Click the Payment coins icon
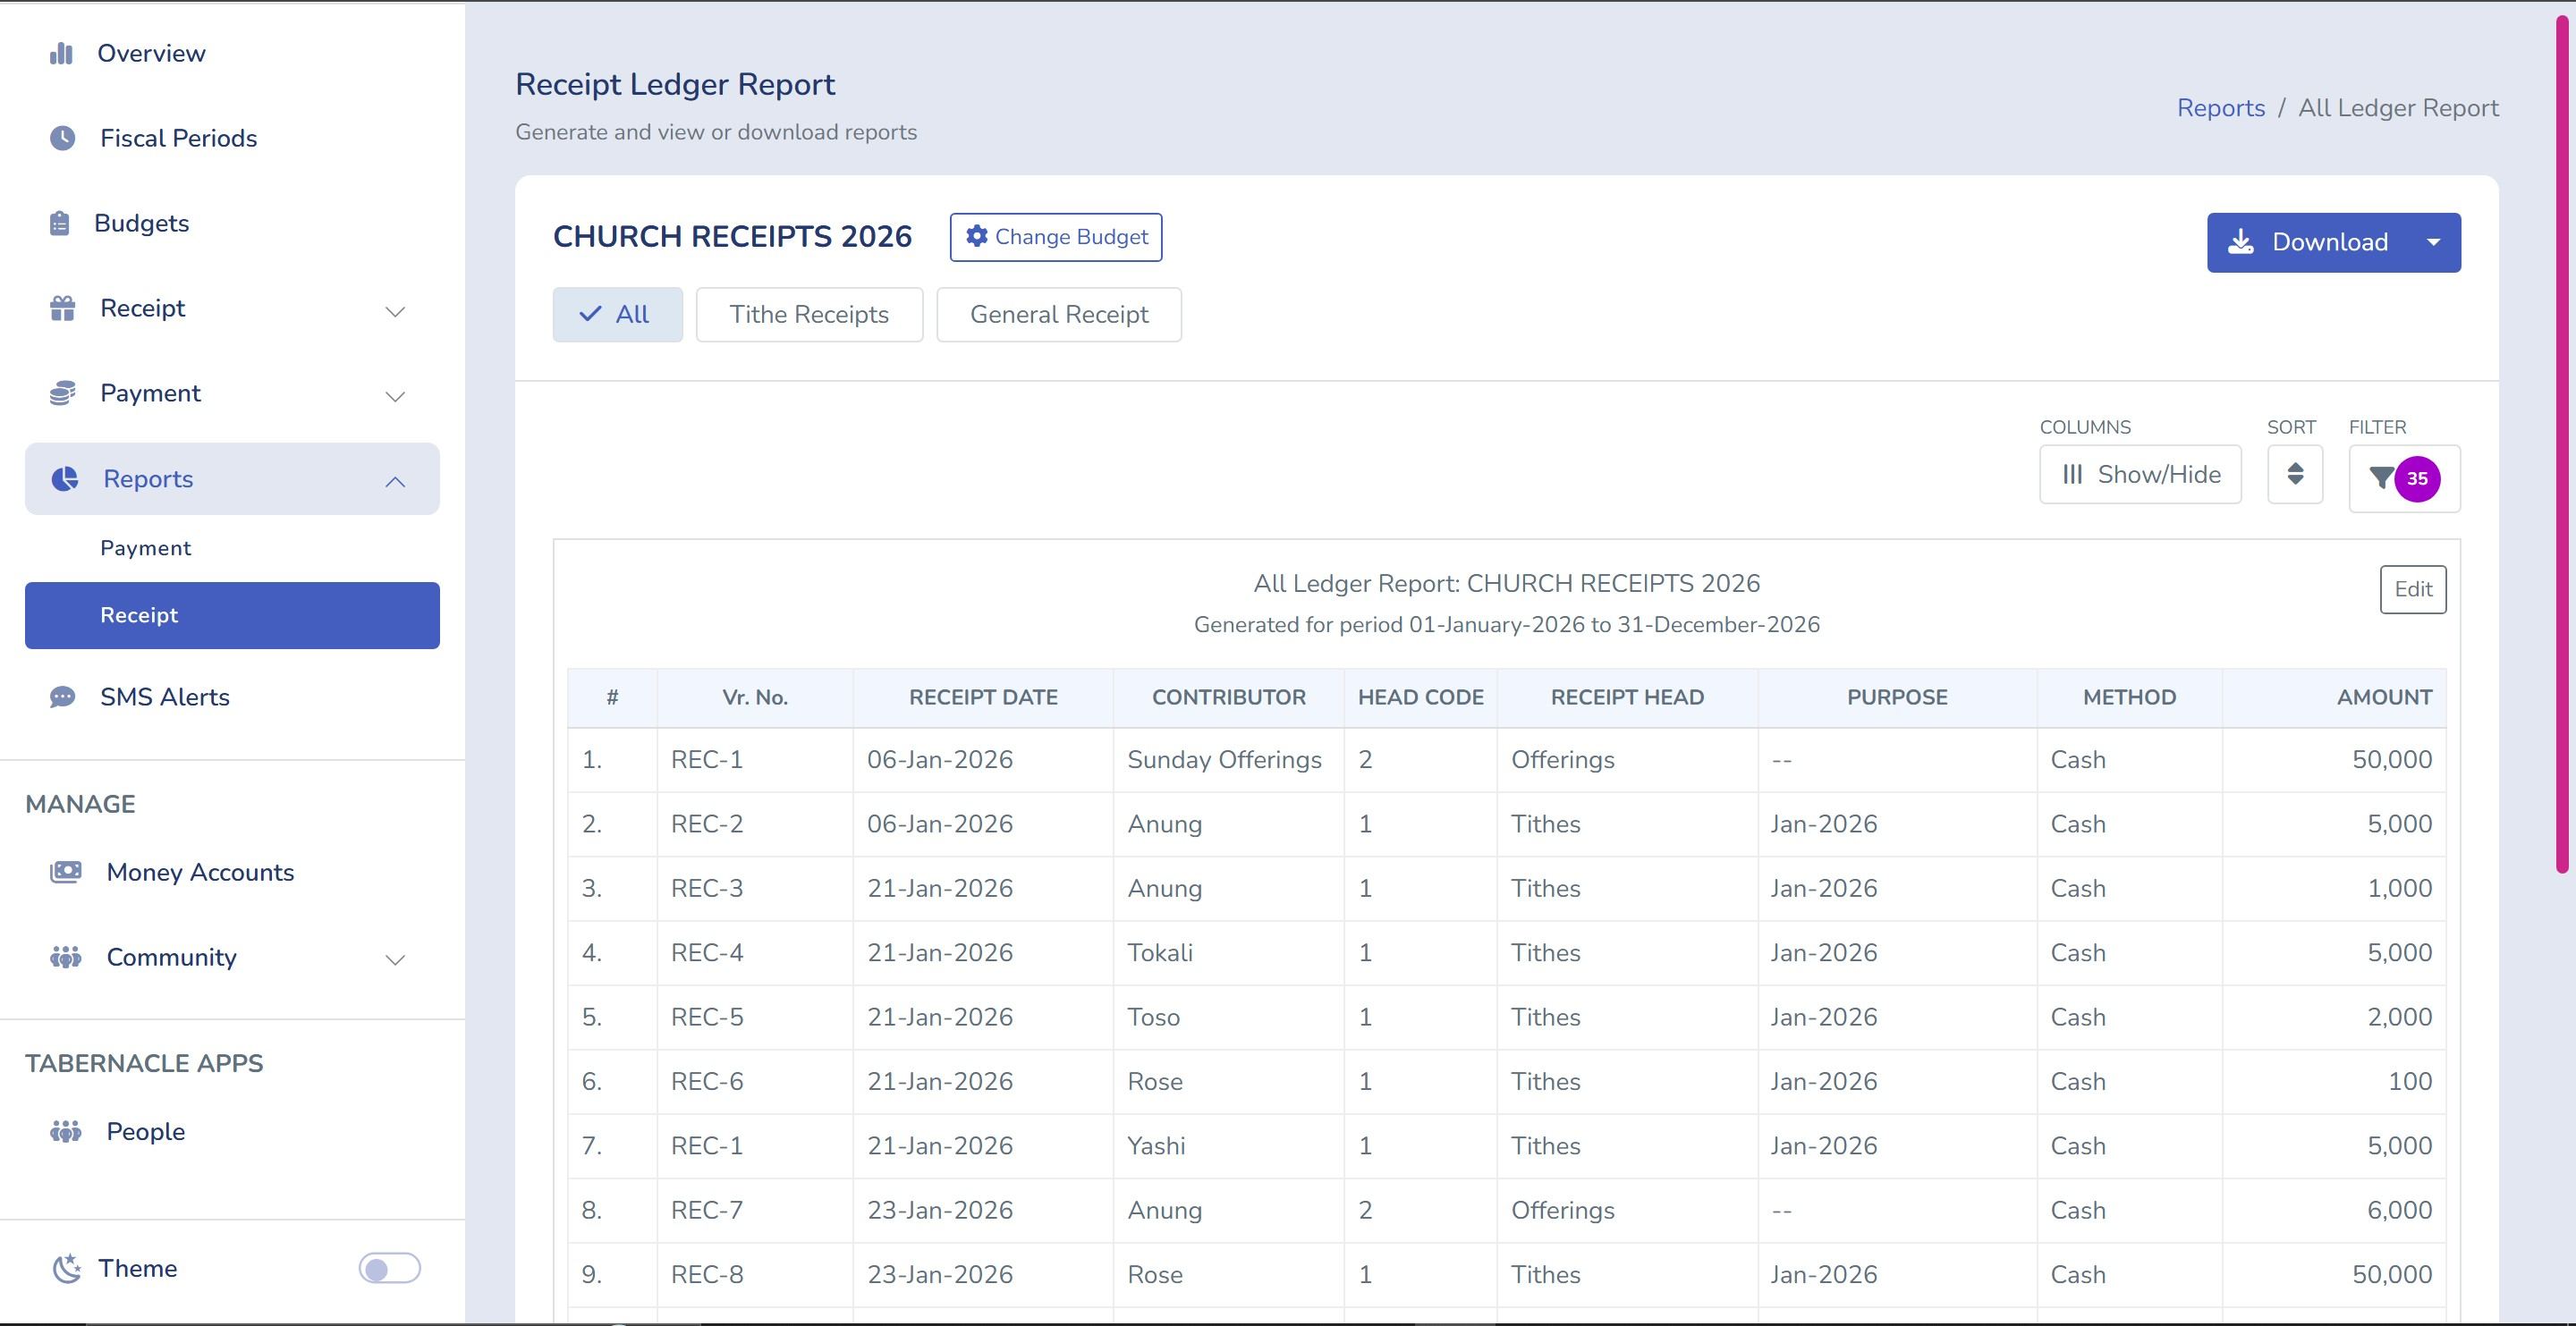Screen dimensions: 2576x1326 [x=62, y=393]
